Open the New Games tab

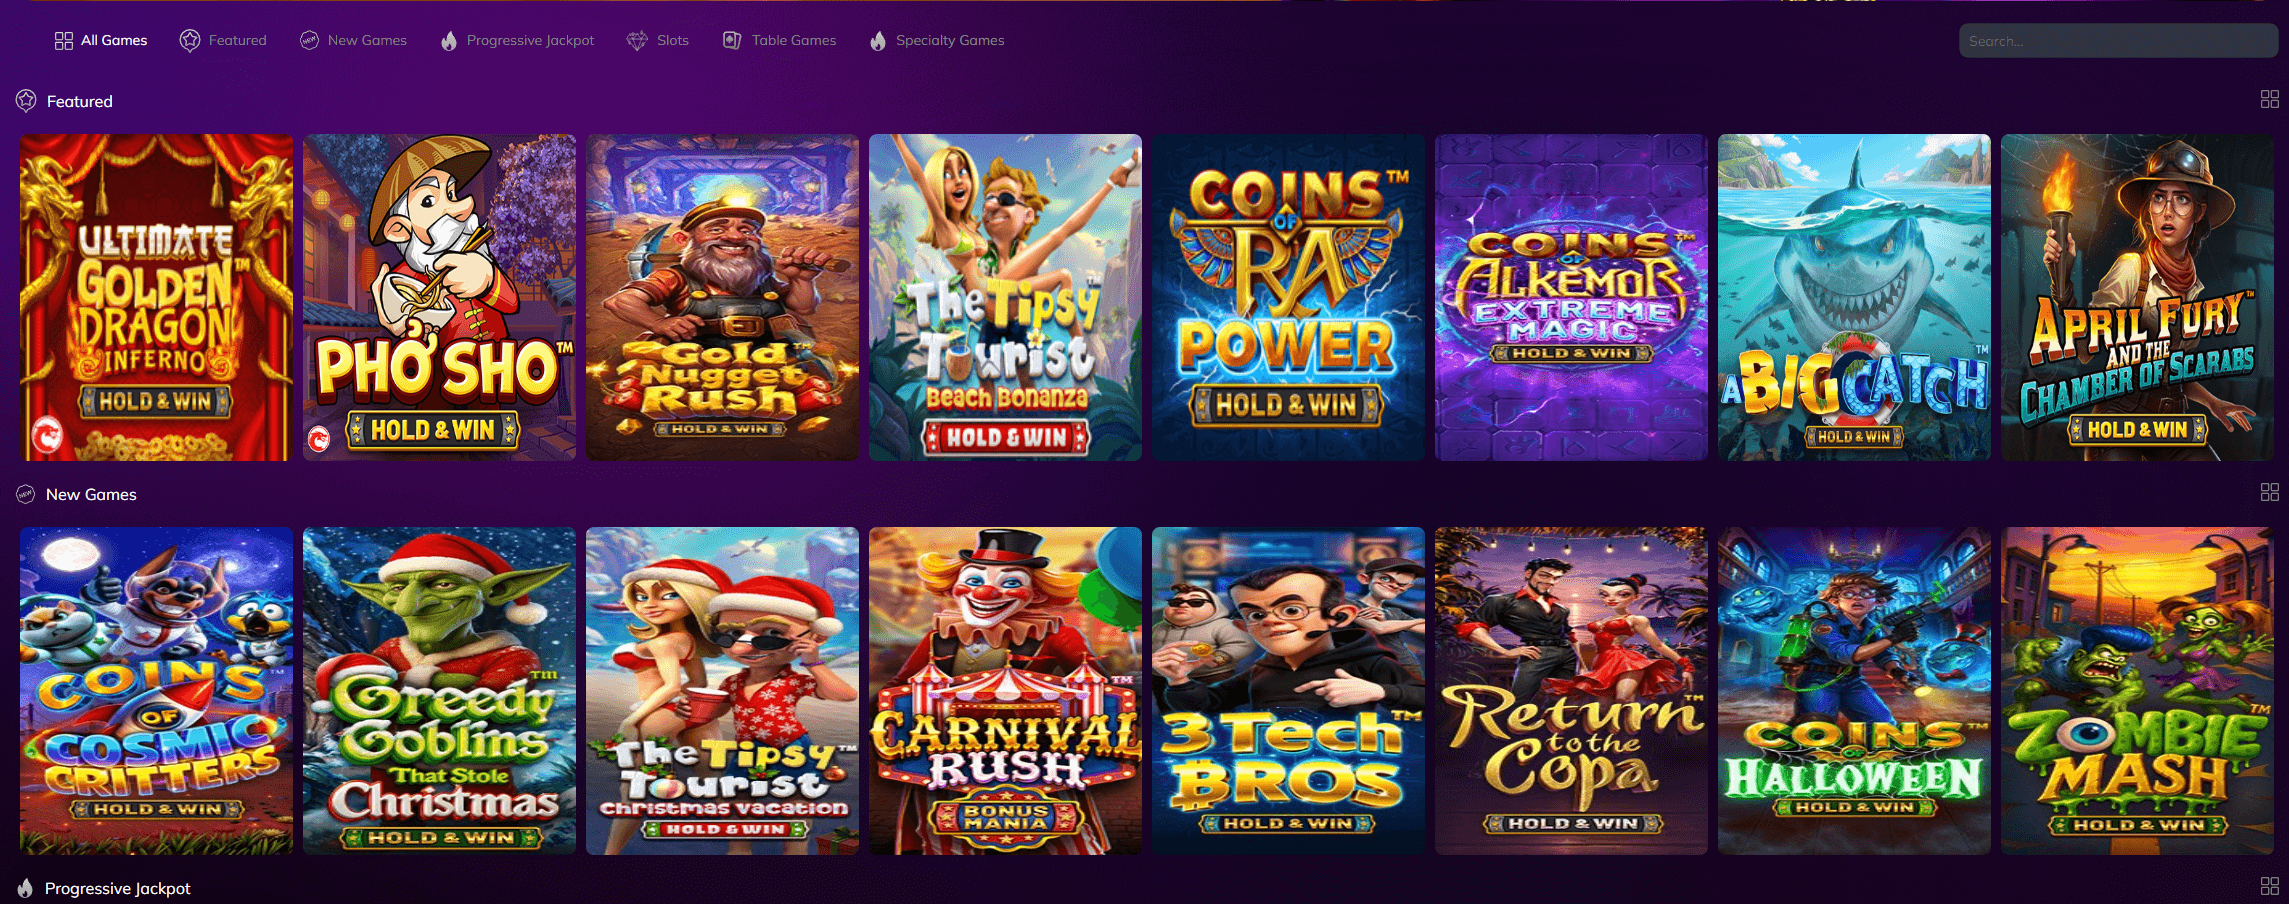tap(367, 41)
